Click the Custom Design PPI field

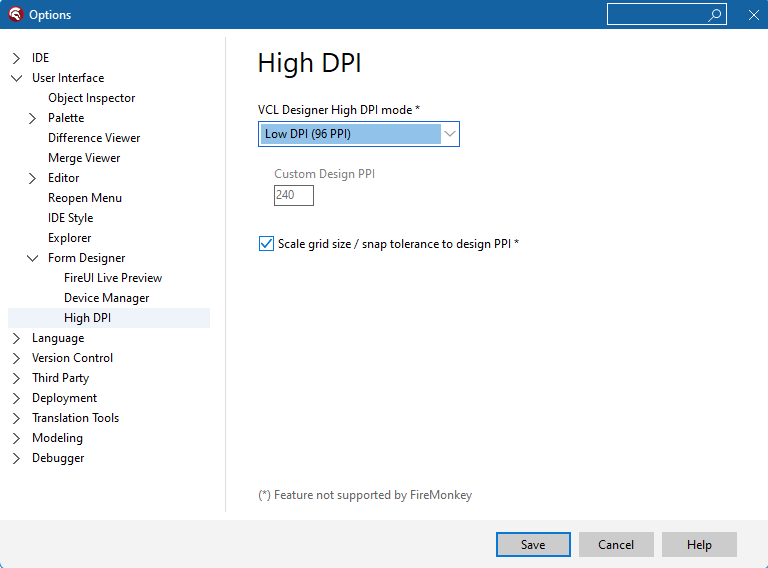pyautogui.click(x=294, y=195)
